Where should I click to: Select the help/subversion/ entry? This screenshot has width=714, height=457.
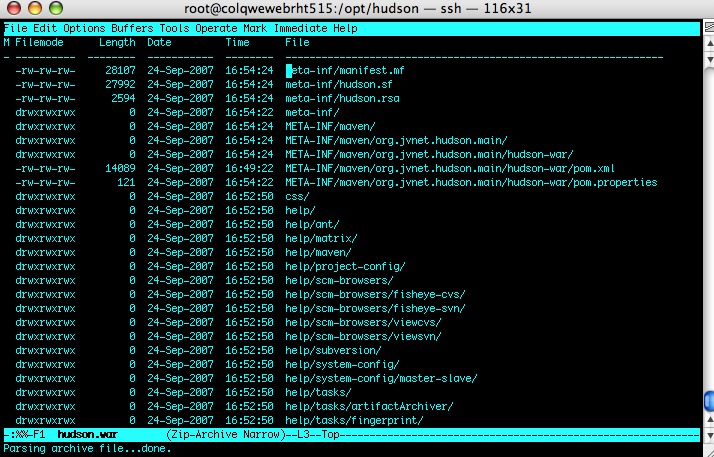tap(333, 350)
